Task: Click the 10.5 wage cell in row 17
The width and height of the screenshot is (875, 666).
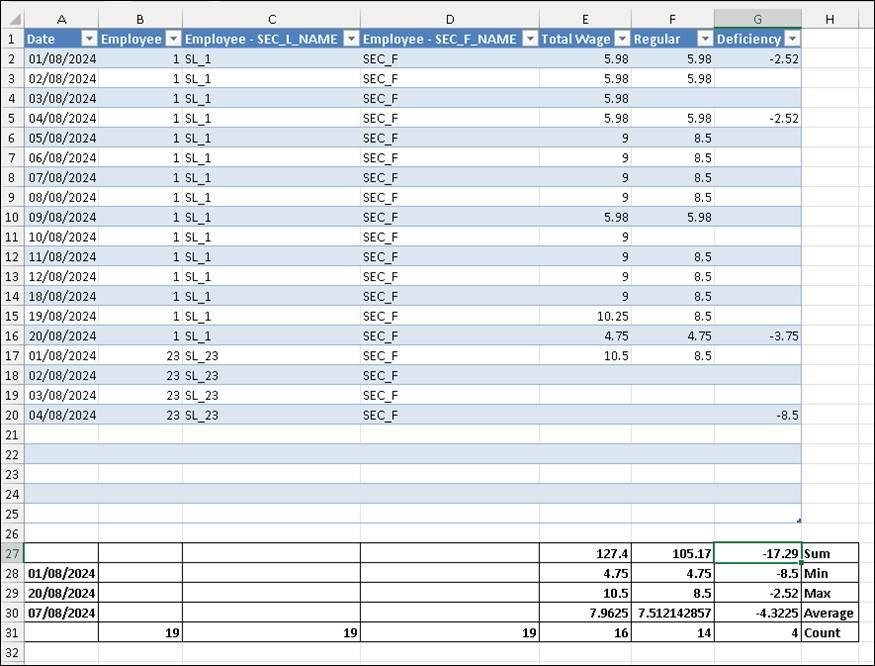Action: pos(585,356)
